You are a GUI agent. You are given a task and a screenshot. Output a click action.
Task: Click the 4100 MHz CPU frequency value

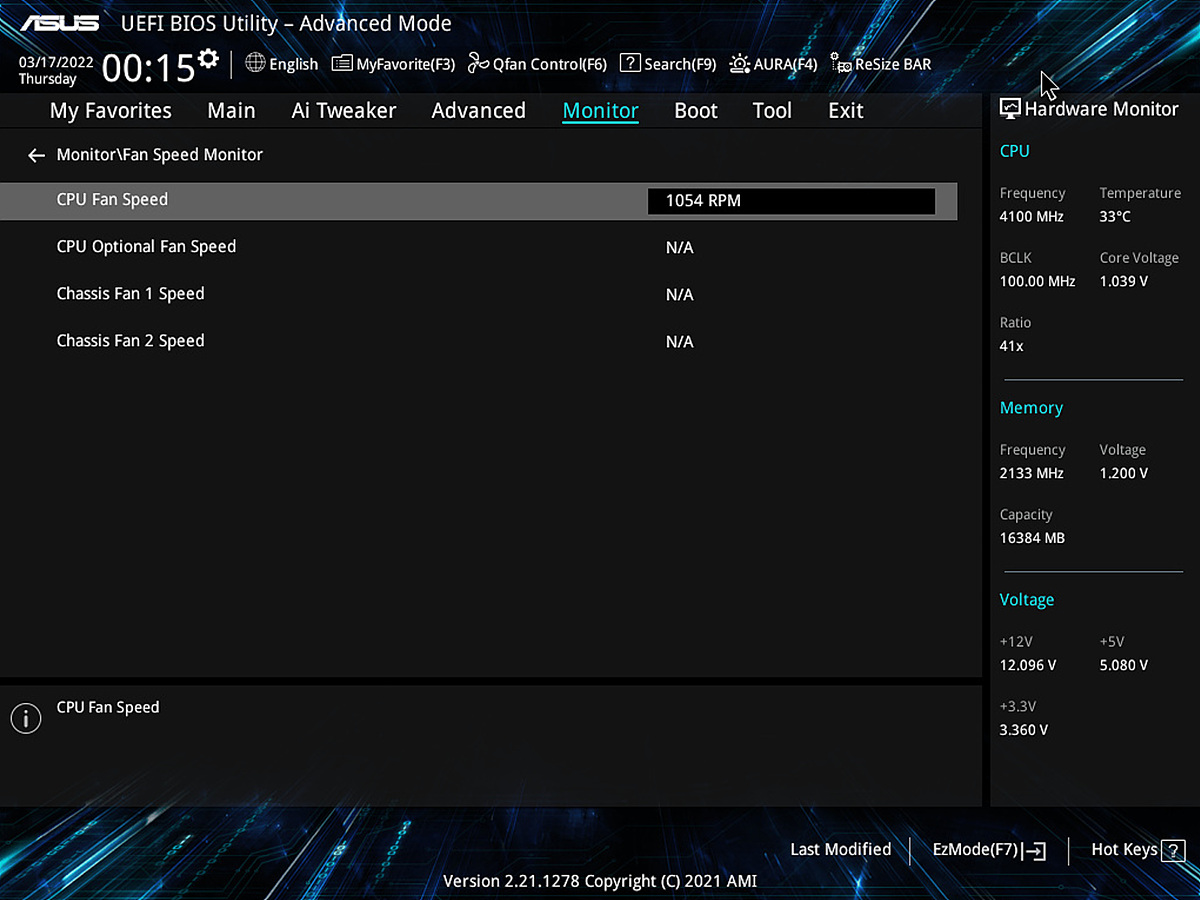[1032, 216]
